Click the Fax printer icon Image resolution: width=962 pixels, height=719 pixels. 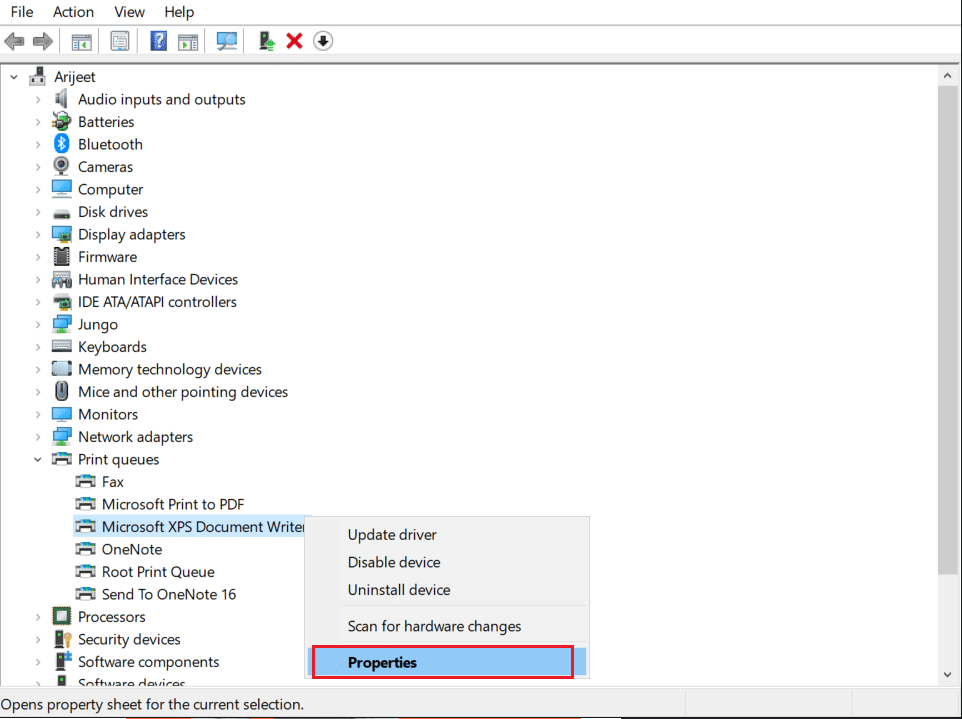coord(85,482)
